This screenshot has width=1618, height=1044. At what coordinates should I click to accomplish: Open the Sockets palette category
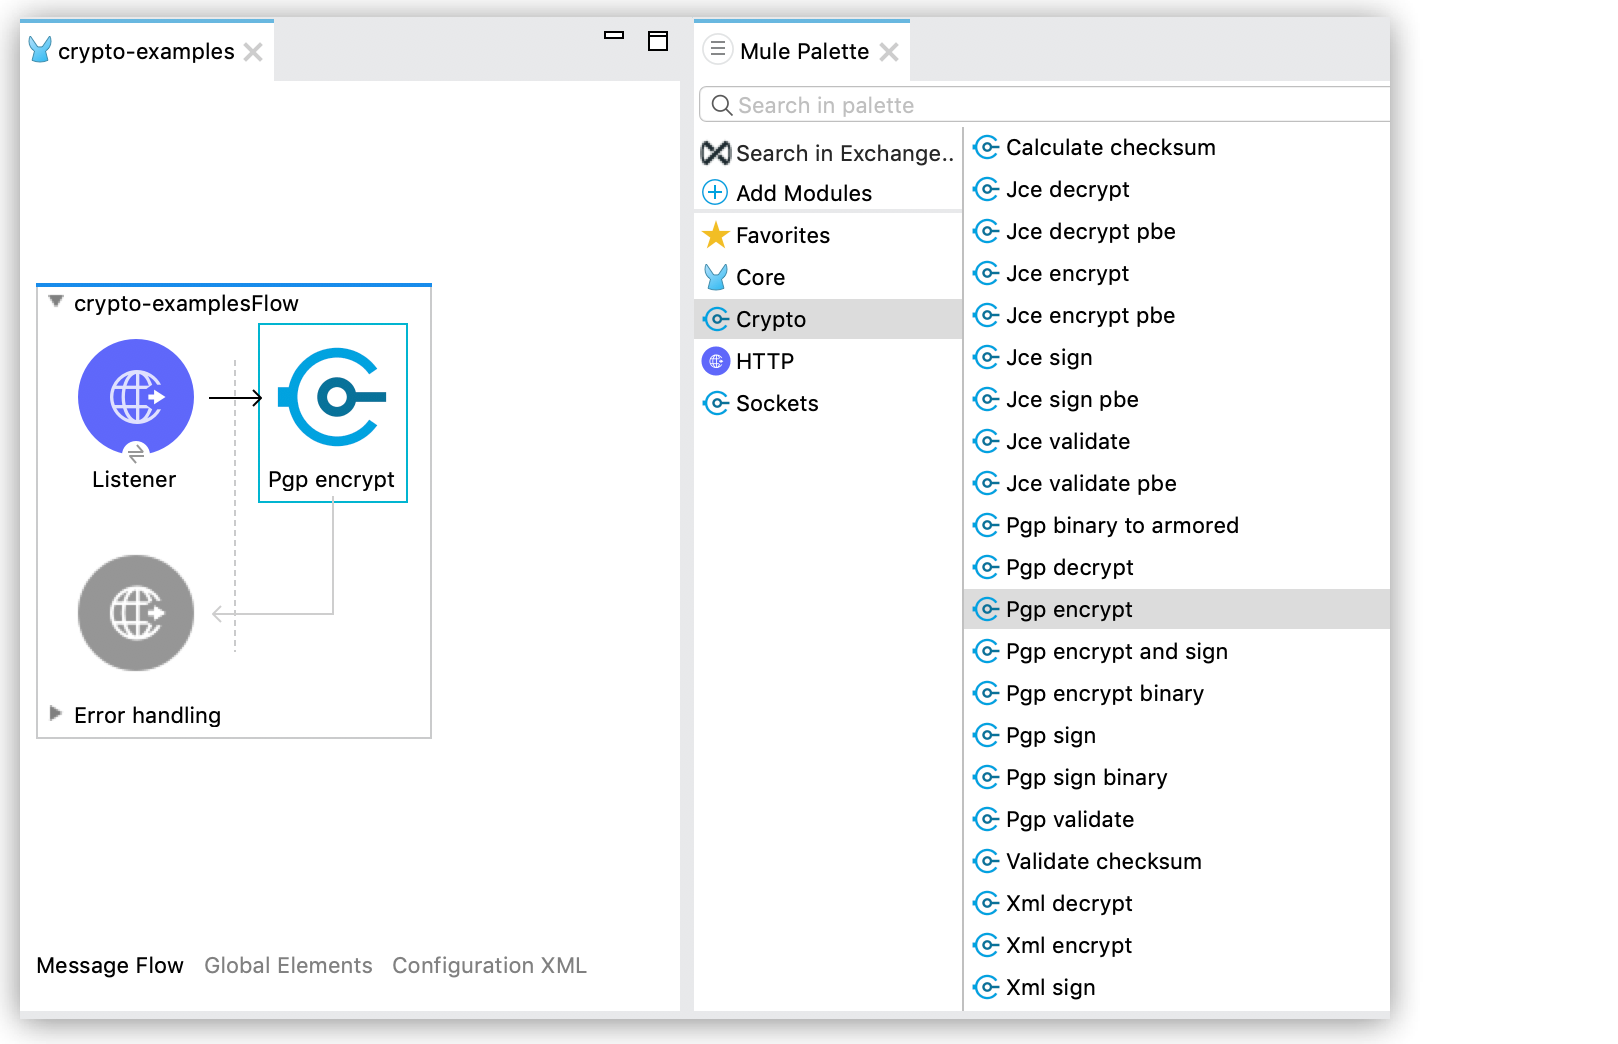pyautogui.click(x=775, y=403)
